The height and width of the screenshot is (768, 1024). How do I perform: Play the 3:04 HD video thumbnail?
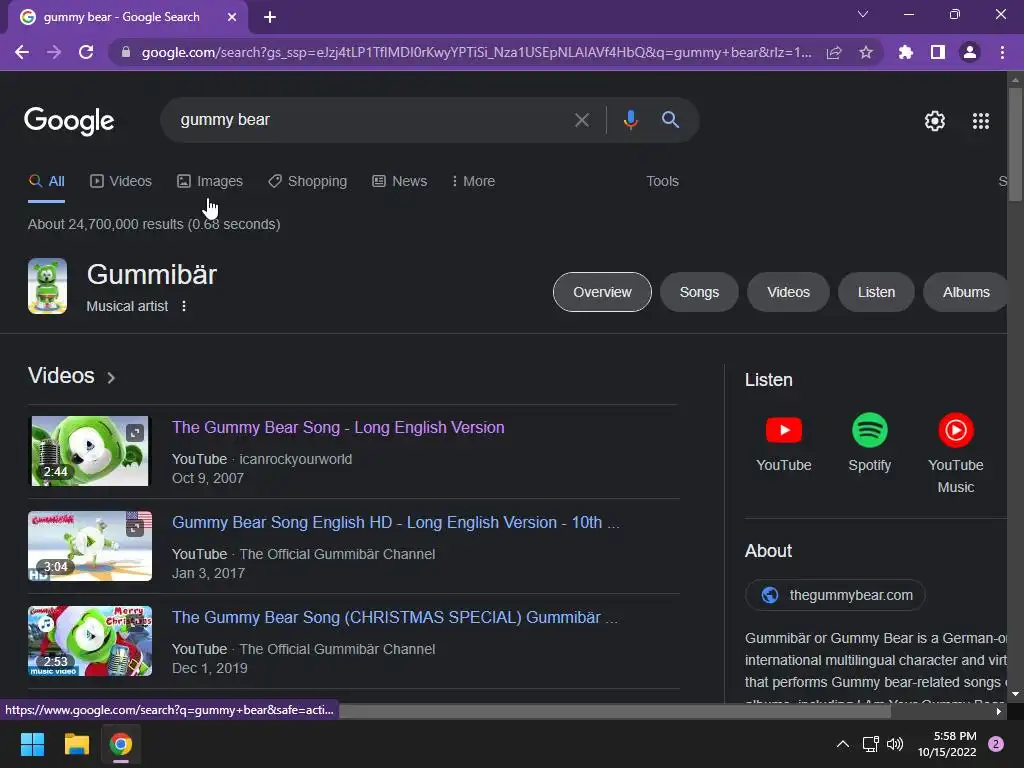(90, 546)
